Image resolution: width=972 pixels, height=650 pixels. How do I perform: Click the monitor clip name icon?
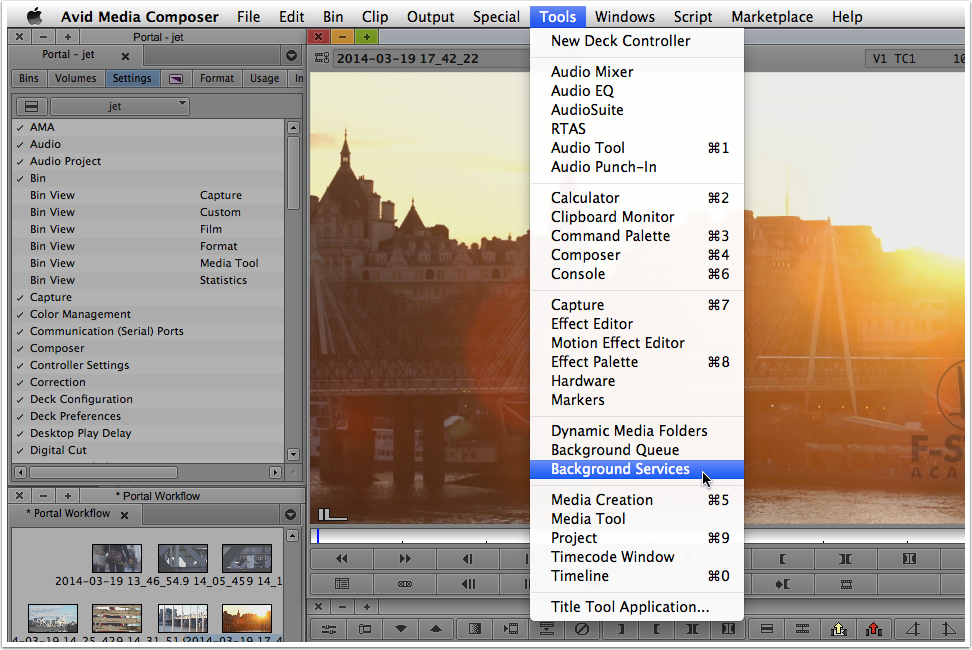(x=322, y=58)
